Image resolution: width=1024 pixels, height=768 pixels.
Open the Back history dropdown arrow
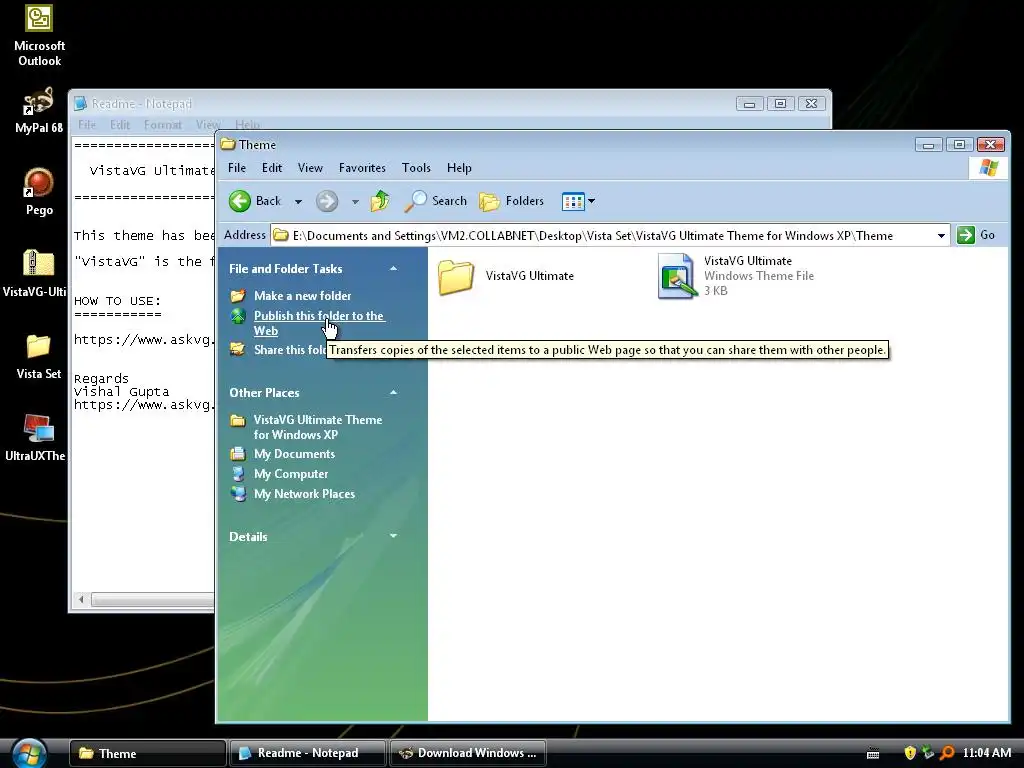(x=298, y=202)
